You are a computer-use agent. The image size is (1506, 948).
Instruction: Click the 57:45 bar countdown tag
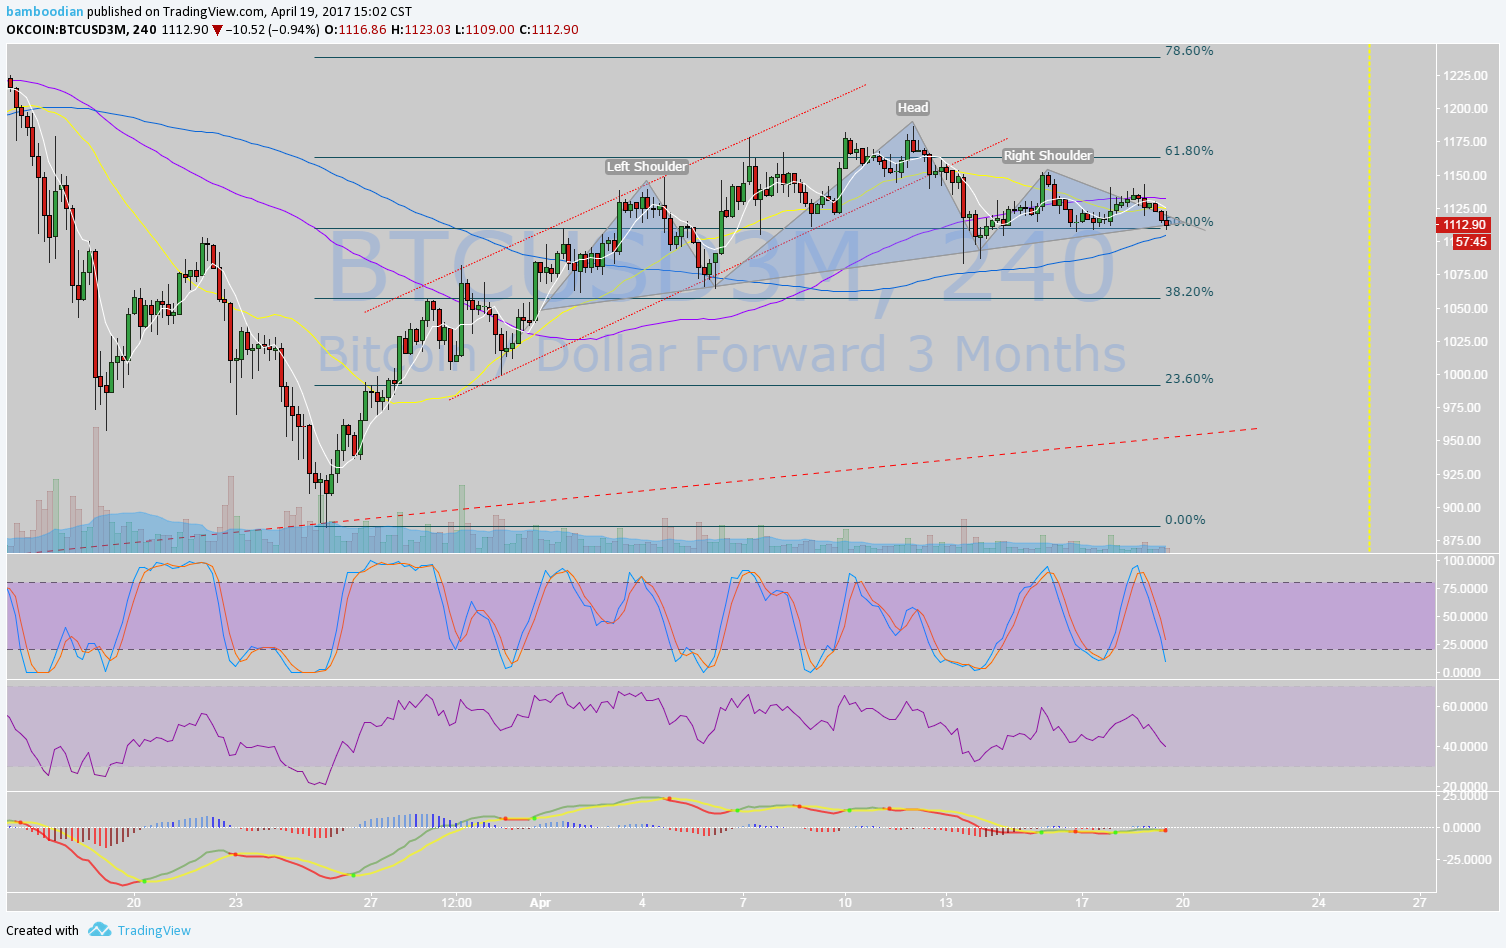(x=1471, y=242)
